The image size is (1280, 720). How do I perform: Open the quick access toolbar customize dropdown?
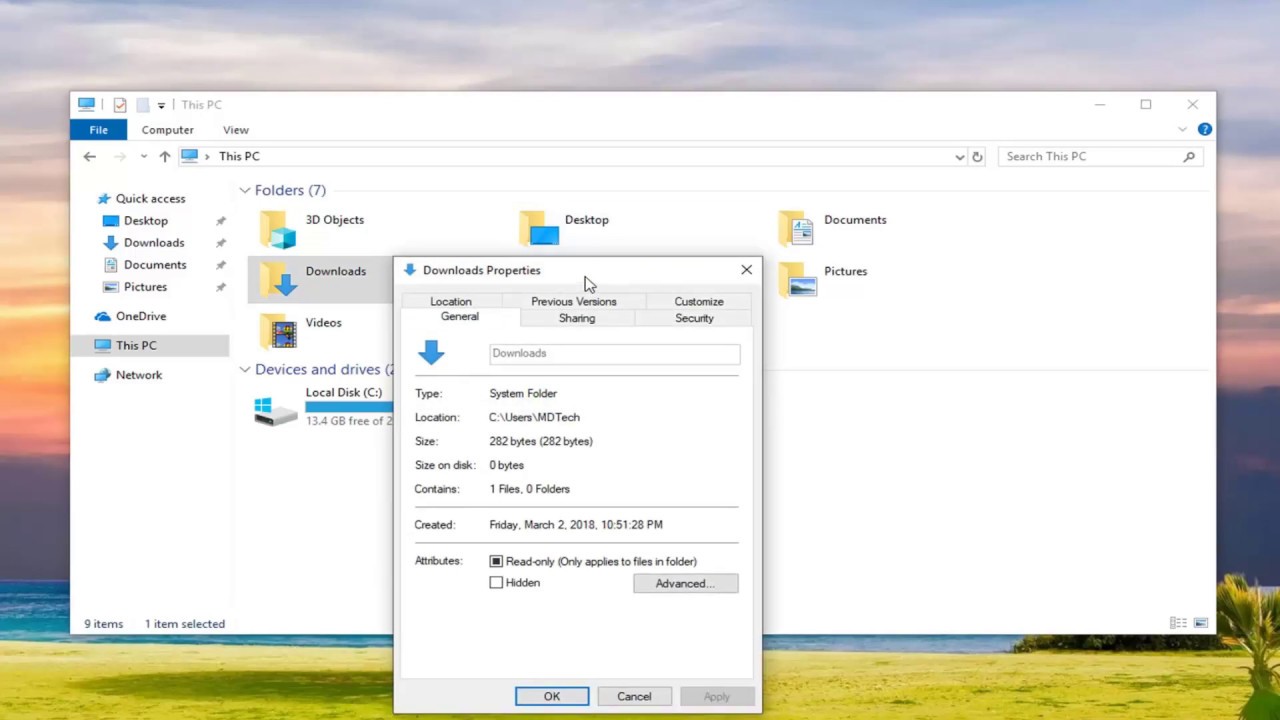click(161, 104)
